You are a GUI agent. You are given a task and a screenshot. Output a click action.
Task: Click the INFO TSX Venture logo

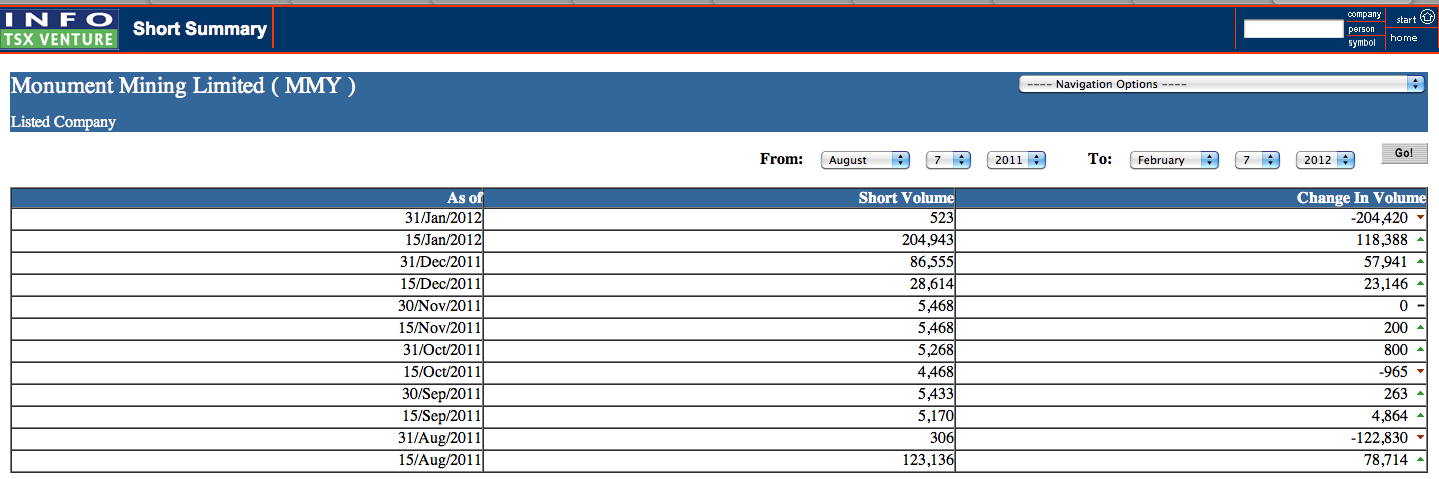(x=60, y=29)
